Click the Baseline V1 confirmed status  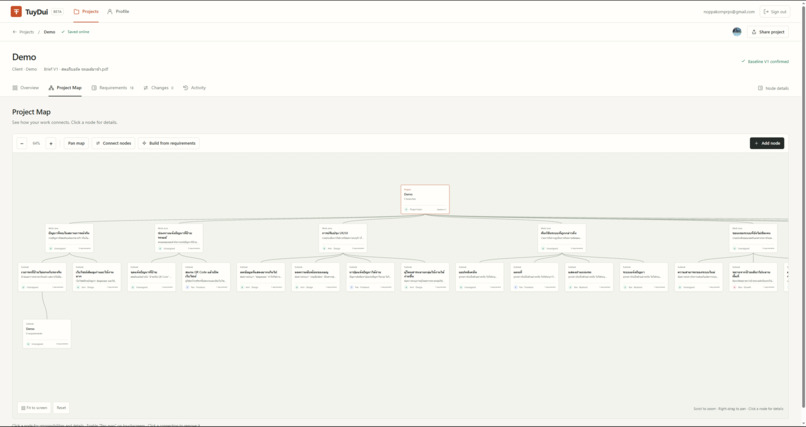pos(765,61)
